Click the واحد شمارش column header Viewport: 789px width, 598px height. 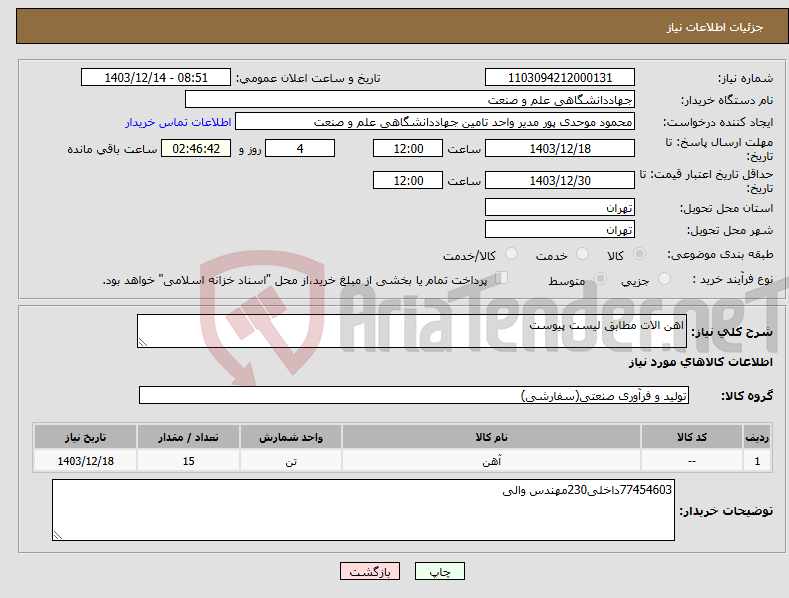pyautogui.click(x=291, y=437)
